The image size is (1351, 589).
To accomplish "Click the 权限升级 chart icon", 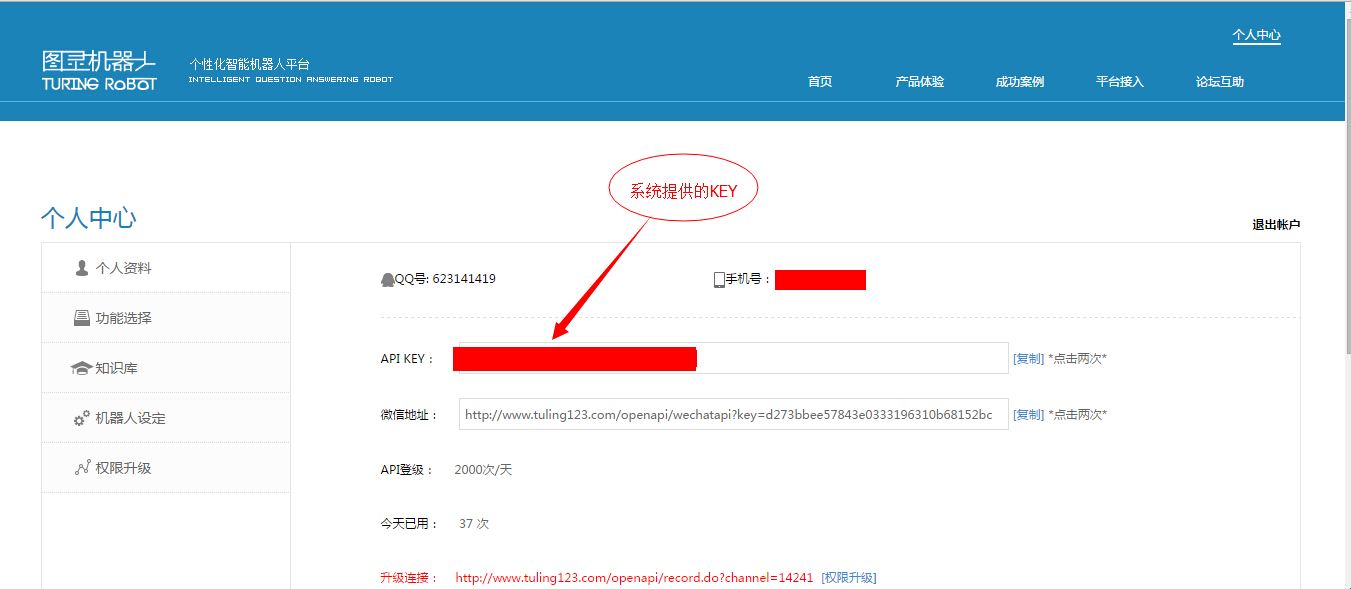I will pyautogui.click(x=83, y=468).
